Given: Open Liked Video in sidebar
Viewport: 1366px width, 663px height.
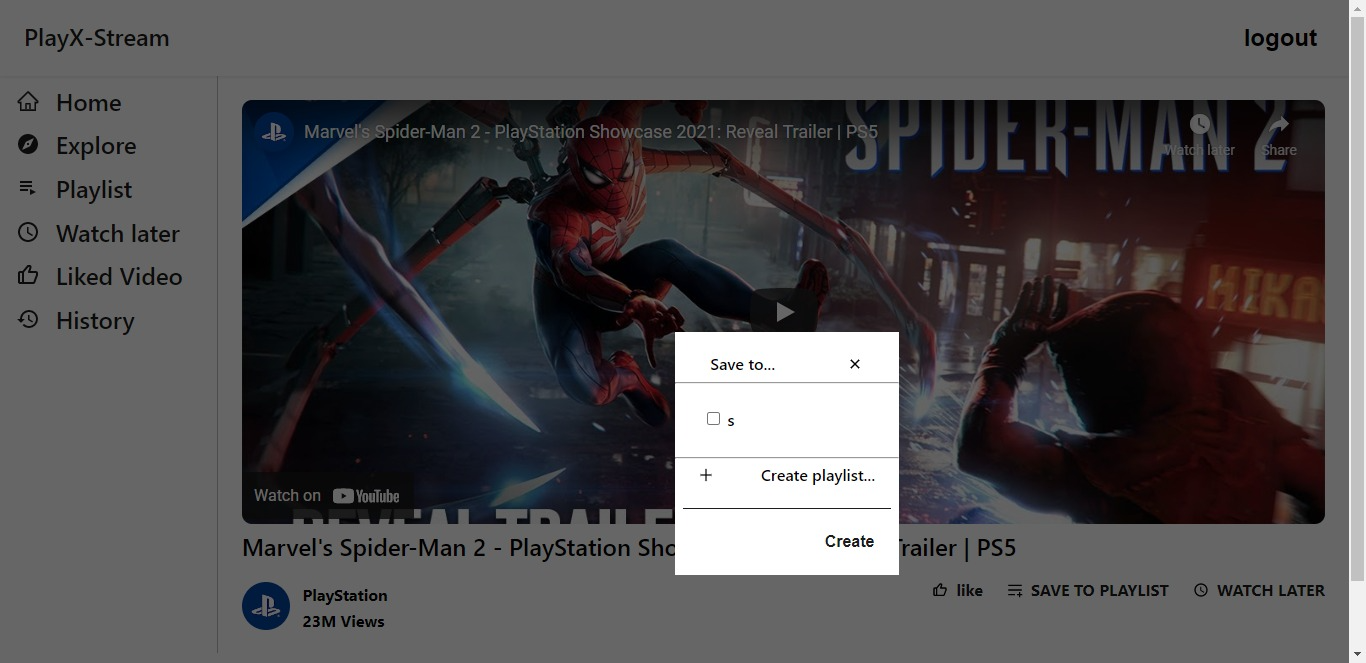Looking at the screenshot, I should point(119,276).
